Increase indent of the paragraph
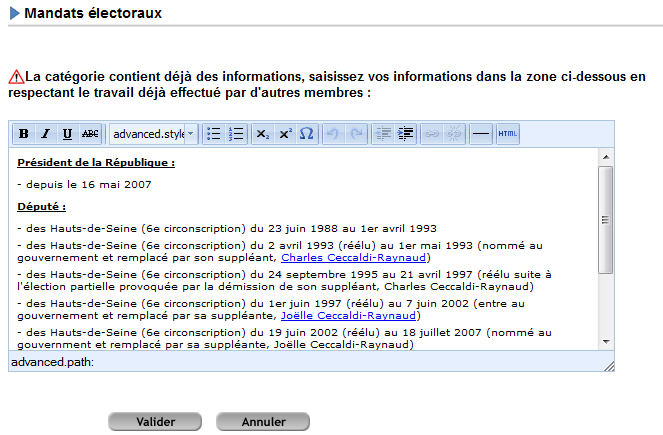This screenshot has height=435, width=663. click(407, 133)
